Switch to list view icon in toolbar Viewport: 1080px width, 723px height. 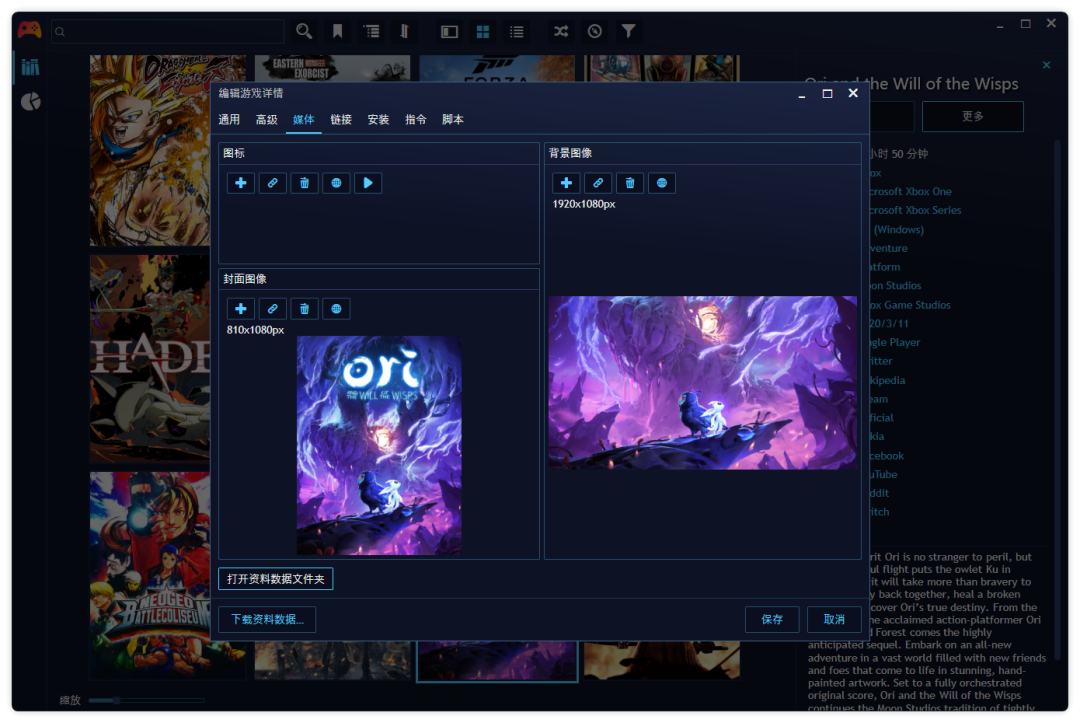[517, 31]
